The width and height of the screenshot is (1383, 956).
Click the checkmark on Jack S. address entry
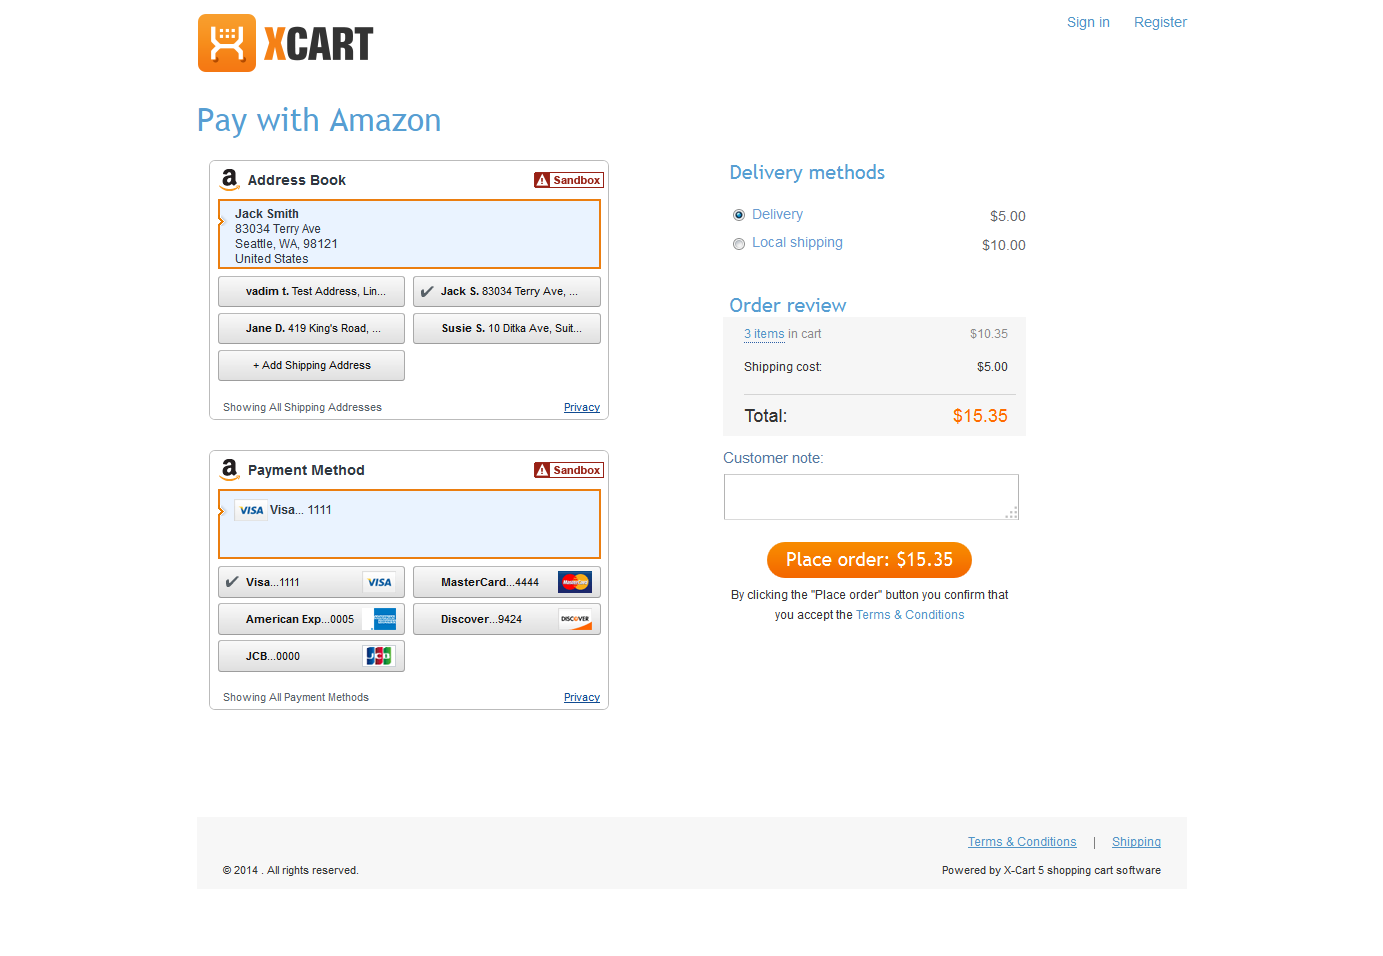(428, 291)
